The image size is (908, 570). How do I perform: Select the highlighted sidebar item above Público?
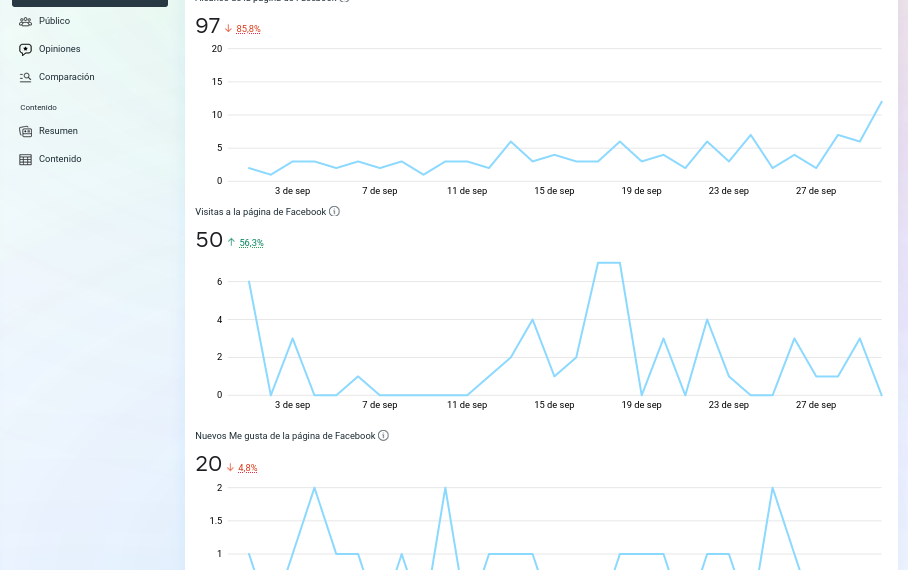[x=90, y=3]
